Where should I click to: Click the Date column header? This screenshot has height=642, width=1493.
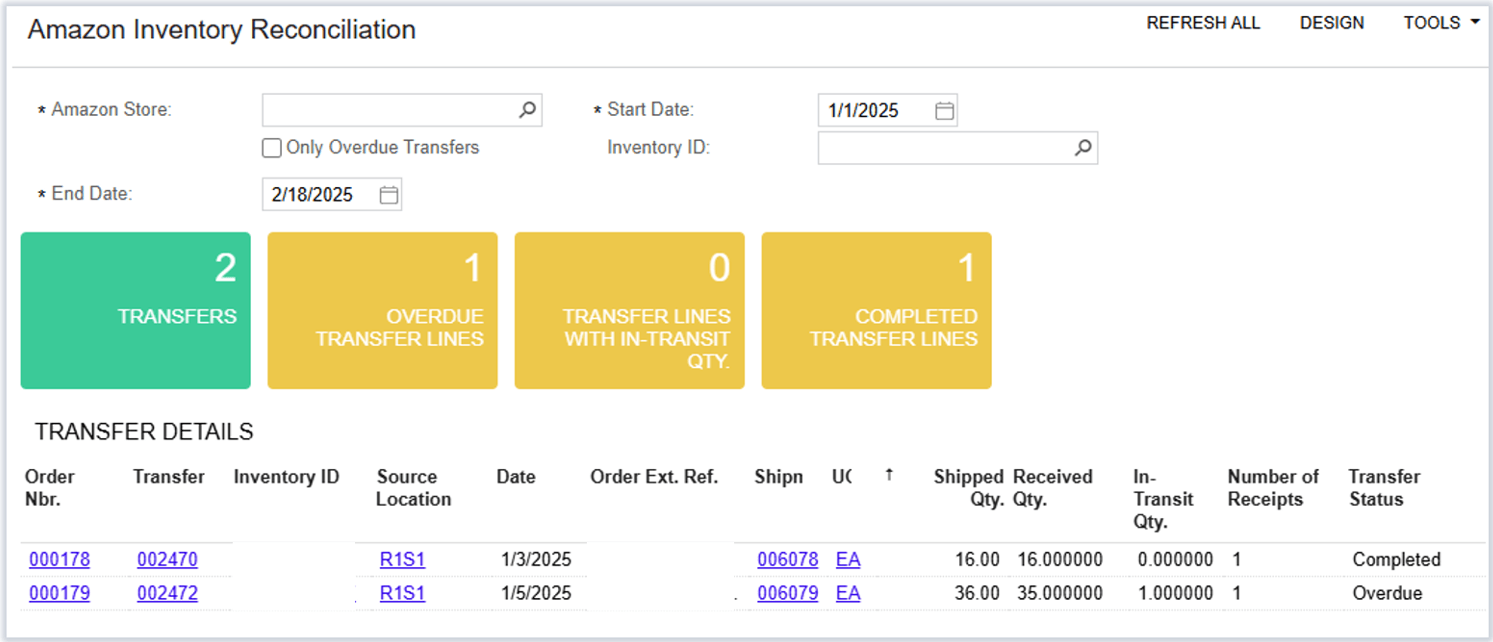click(516, 477)
